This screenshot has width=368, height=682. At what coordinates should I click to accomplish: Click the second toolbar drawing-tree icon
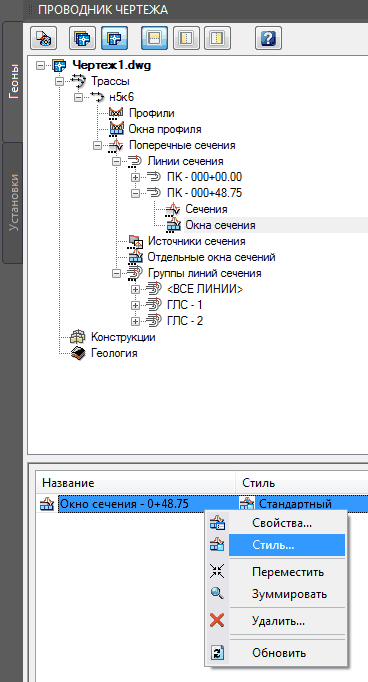pos(82,38)
